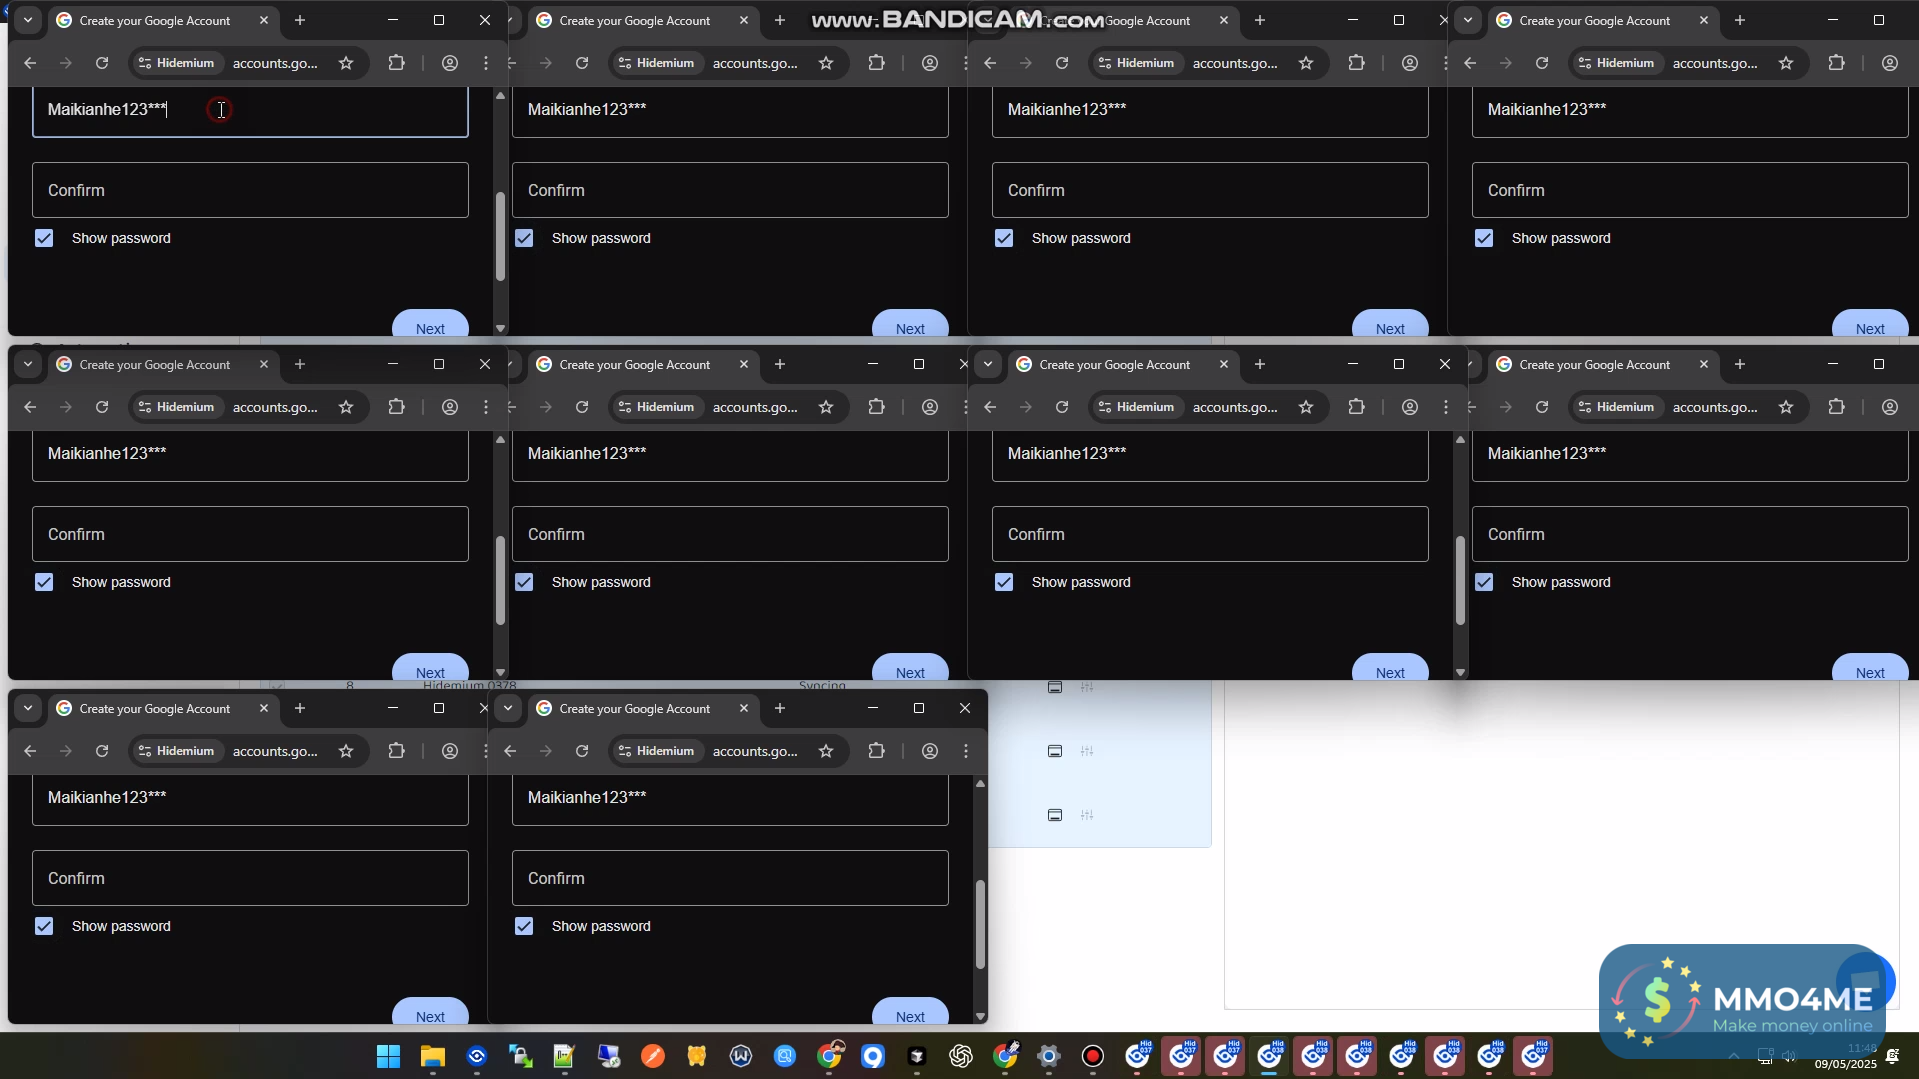The image size is (1919, 1079).
Task: Click the scrollbar thumb in top-left window
Action: [x=500, y=236]
